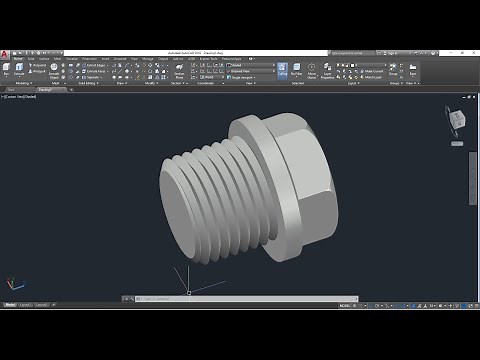
Task: Click the Polysolid tool
Action: 37,65
